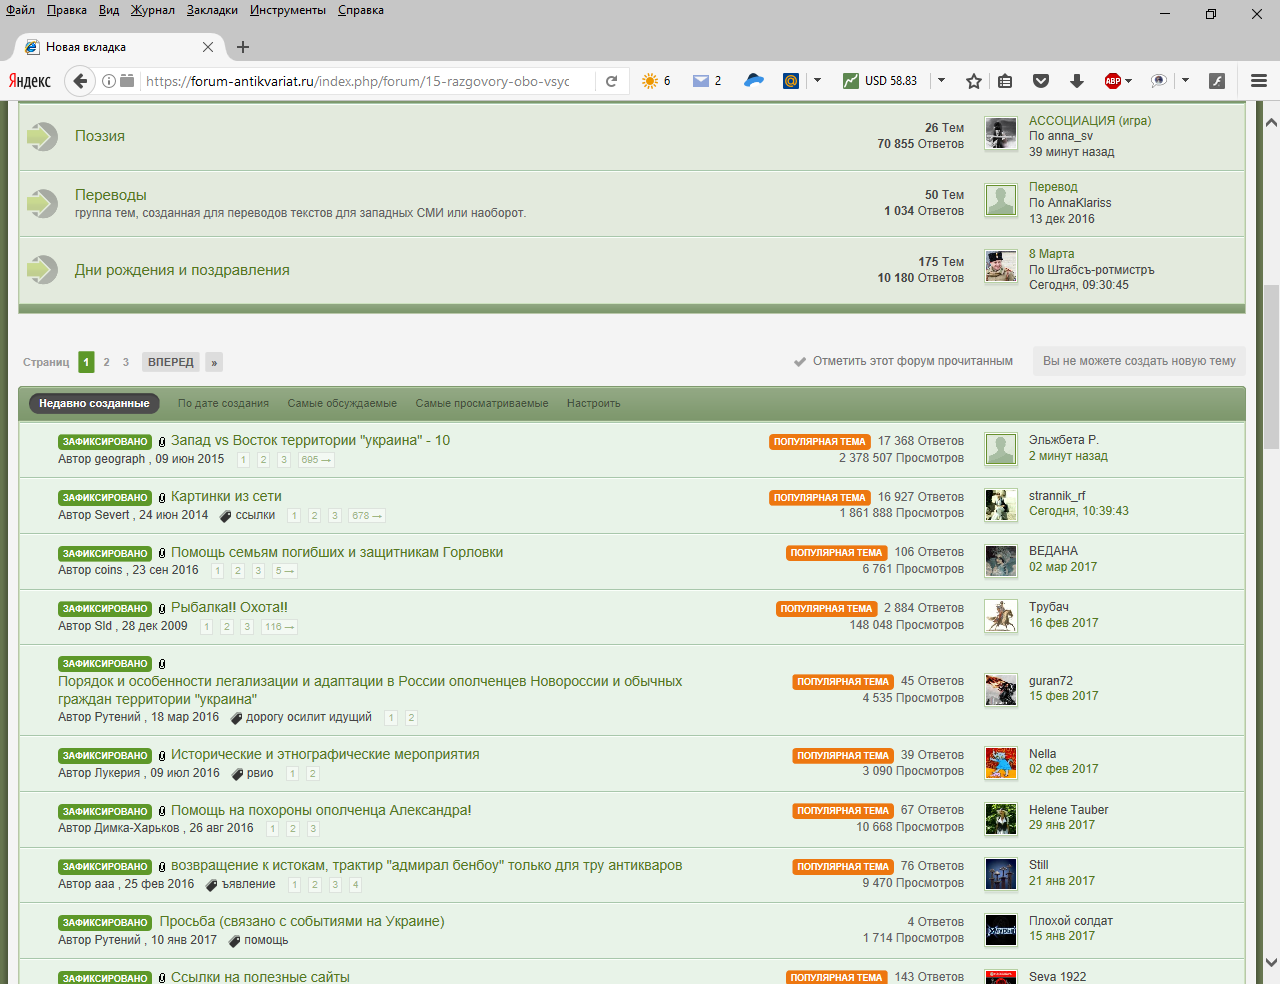
Task: Expand the dropdown next to USD 58.83
Action: [941, 81]
